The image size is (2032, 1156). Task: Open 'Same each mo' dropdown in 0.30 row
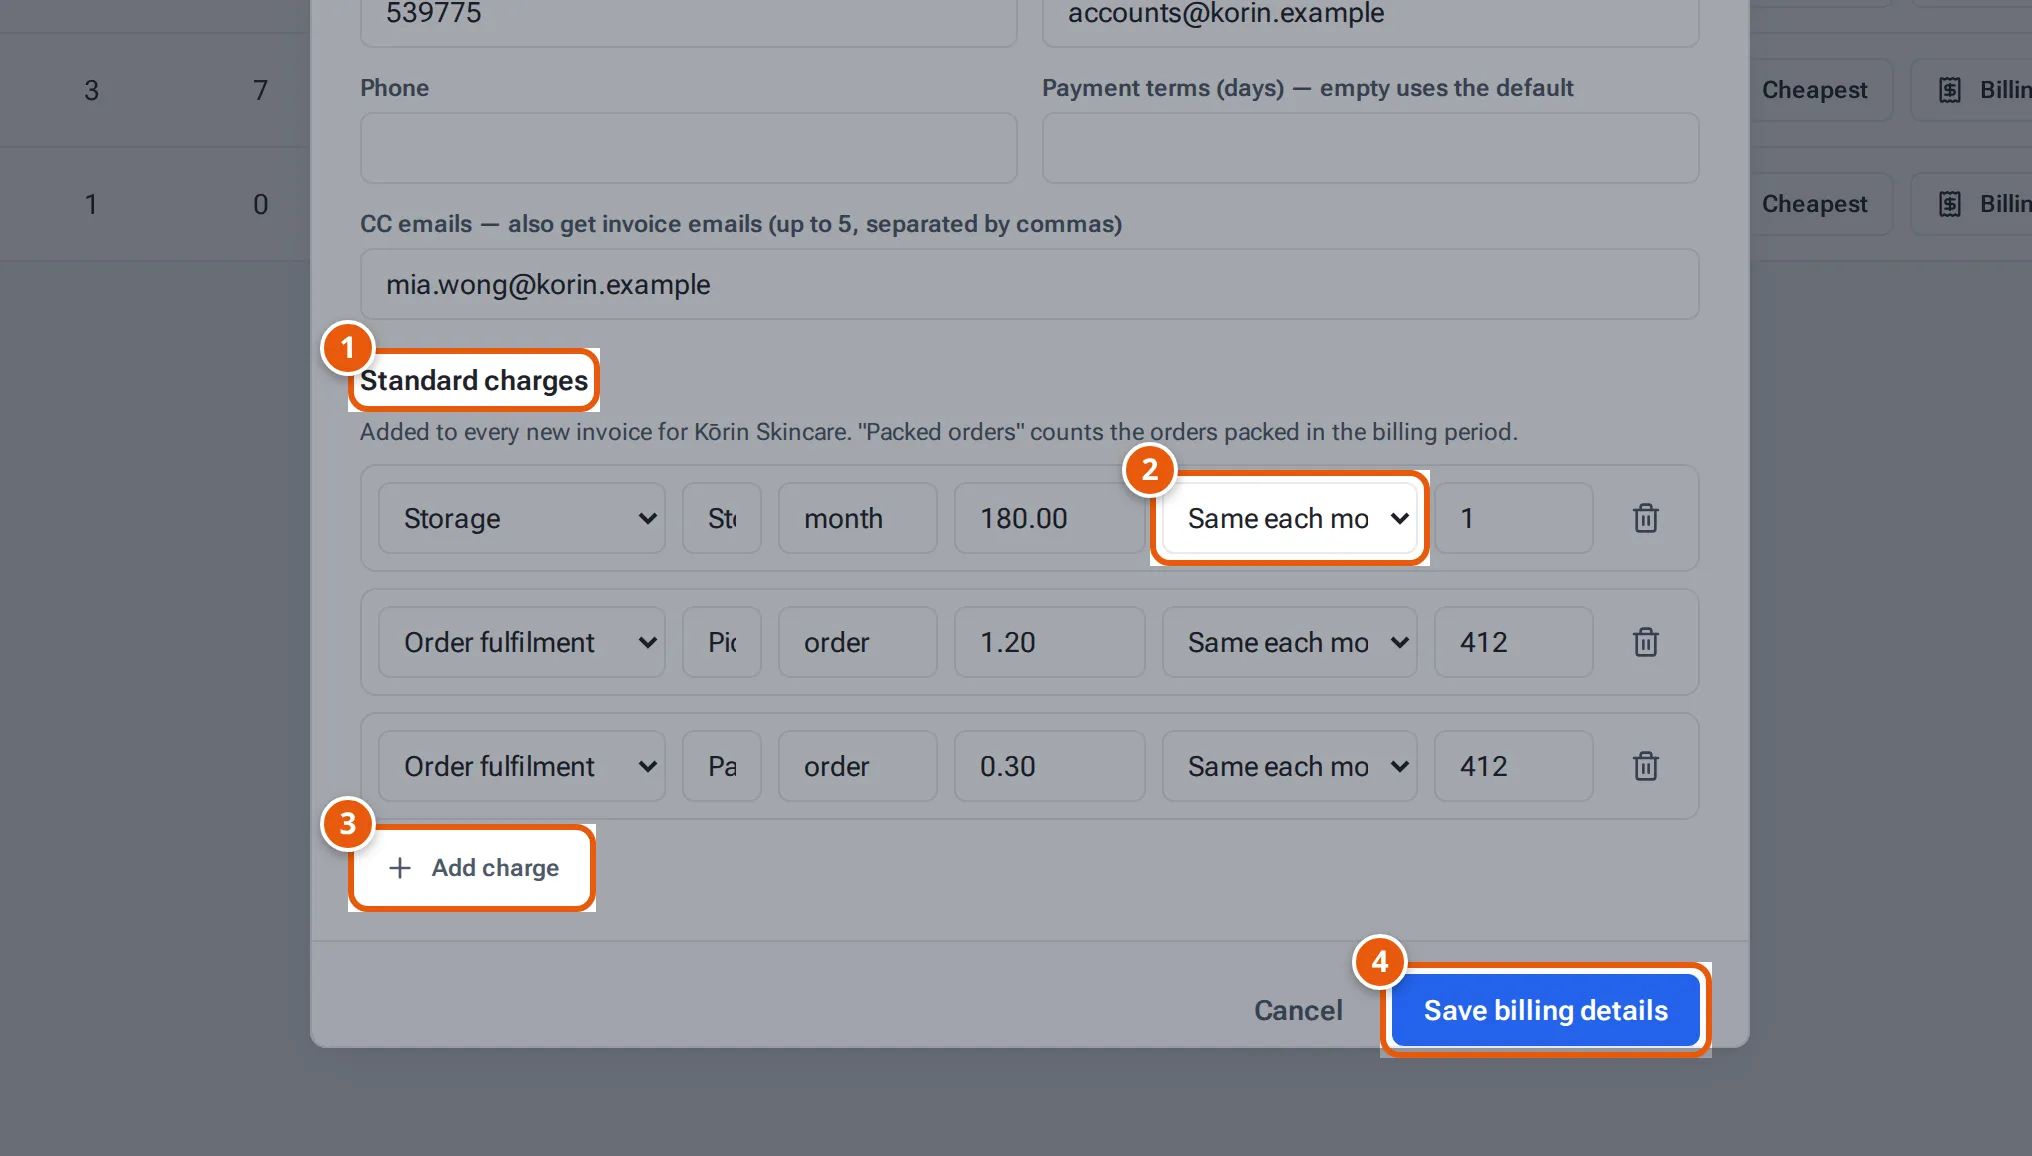[1290, 766]
